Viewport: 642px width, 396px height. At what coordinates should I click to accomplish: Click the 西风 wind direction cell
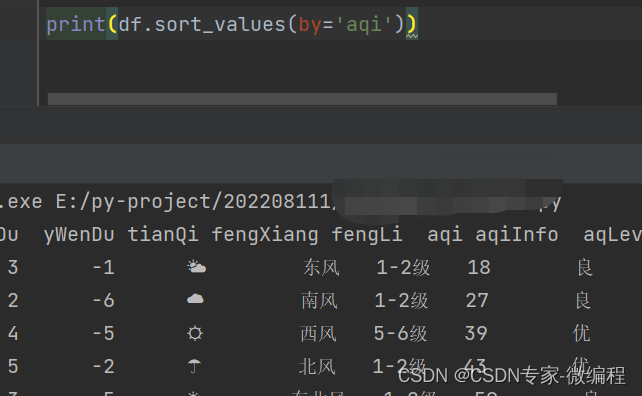tap(319, 333)
